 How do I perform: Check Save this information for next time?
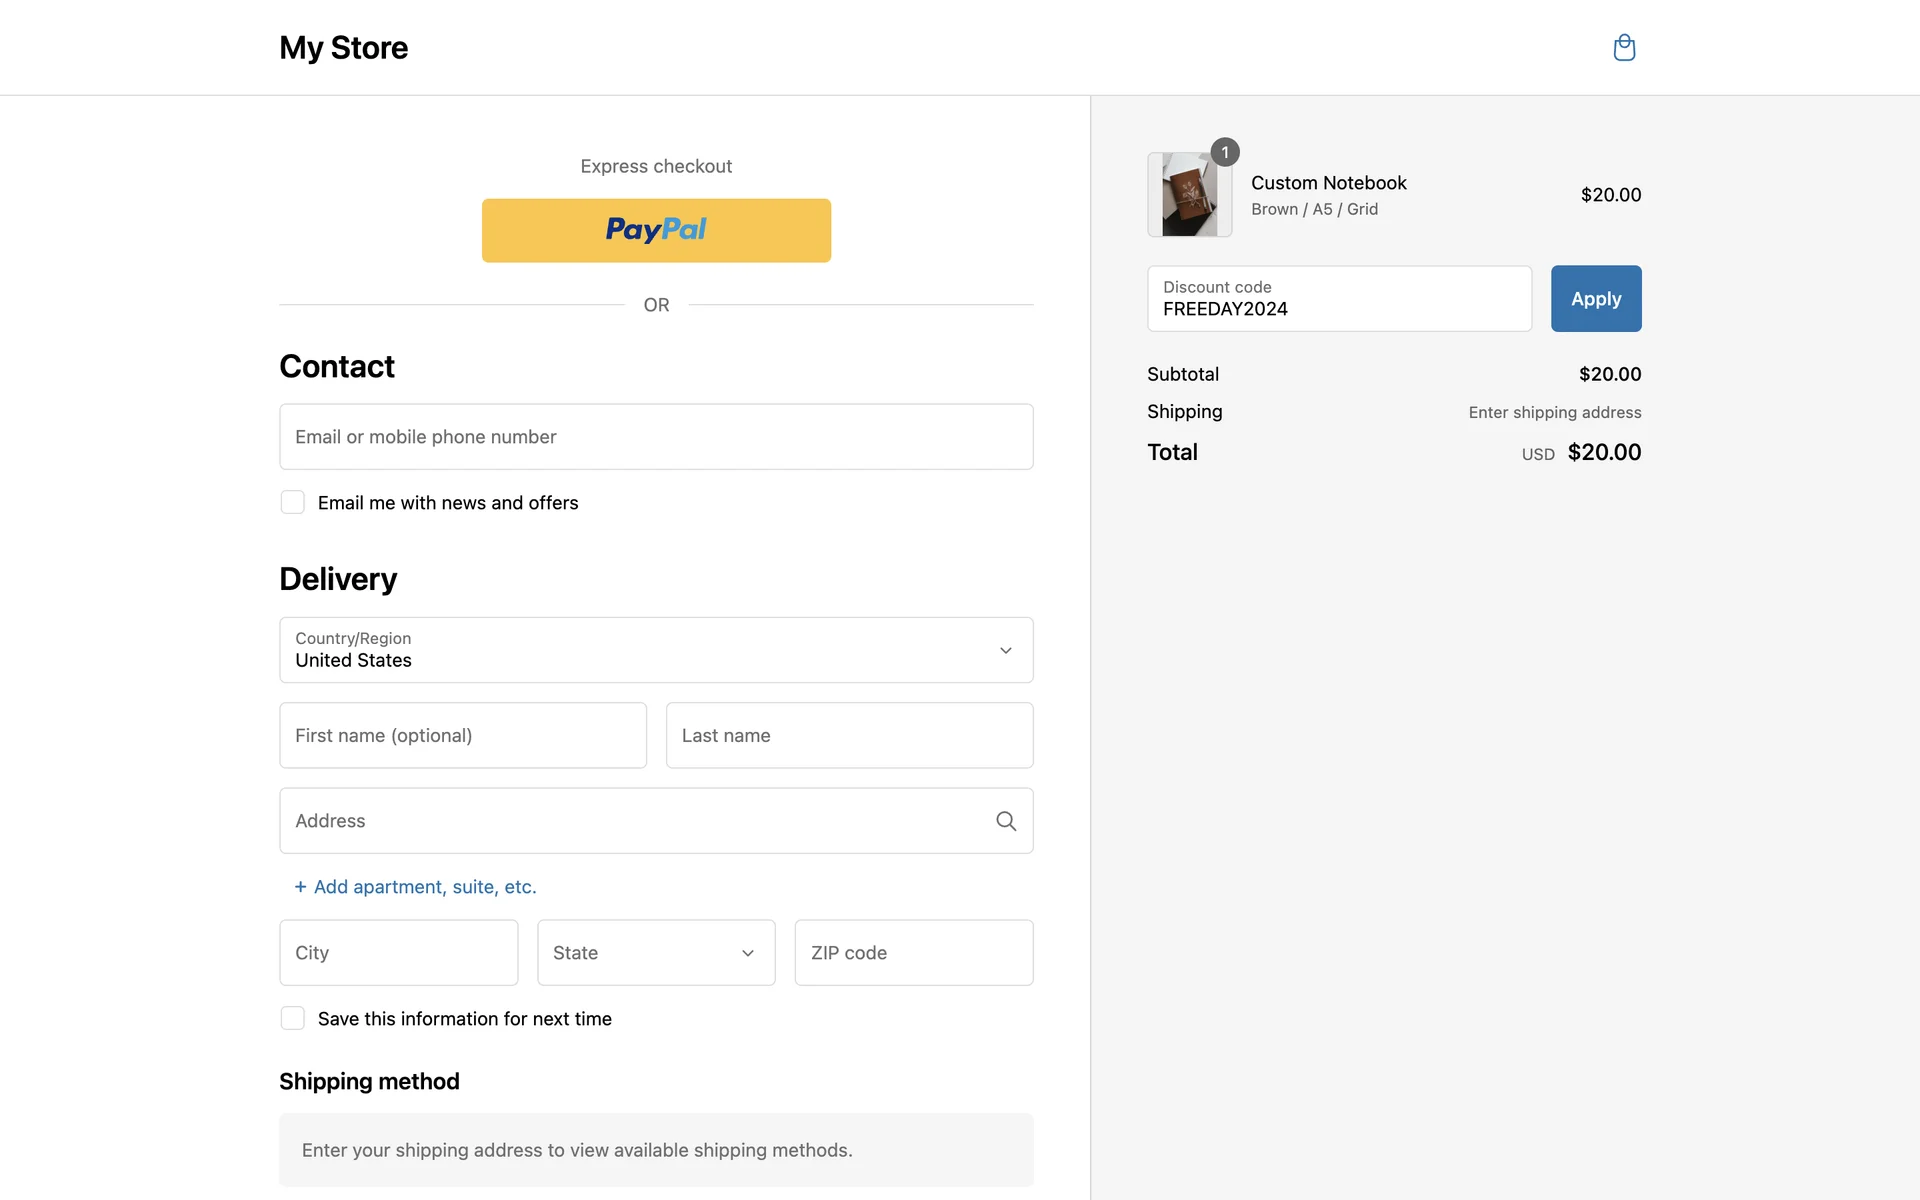pos(293,1018)
